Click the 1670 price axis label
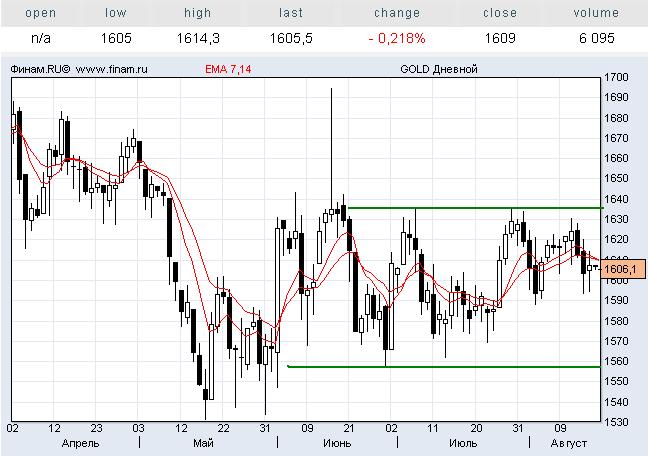Image resolution: width=648 pixels, height=456 pixels. tap(616, 138)
